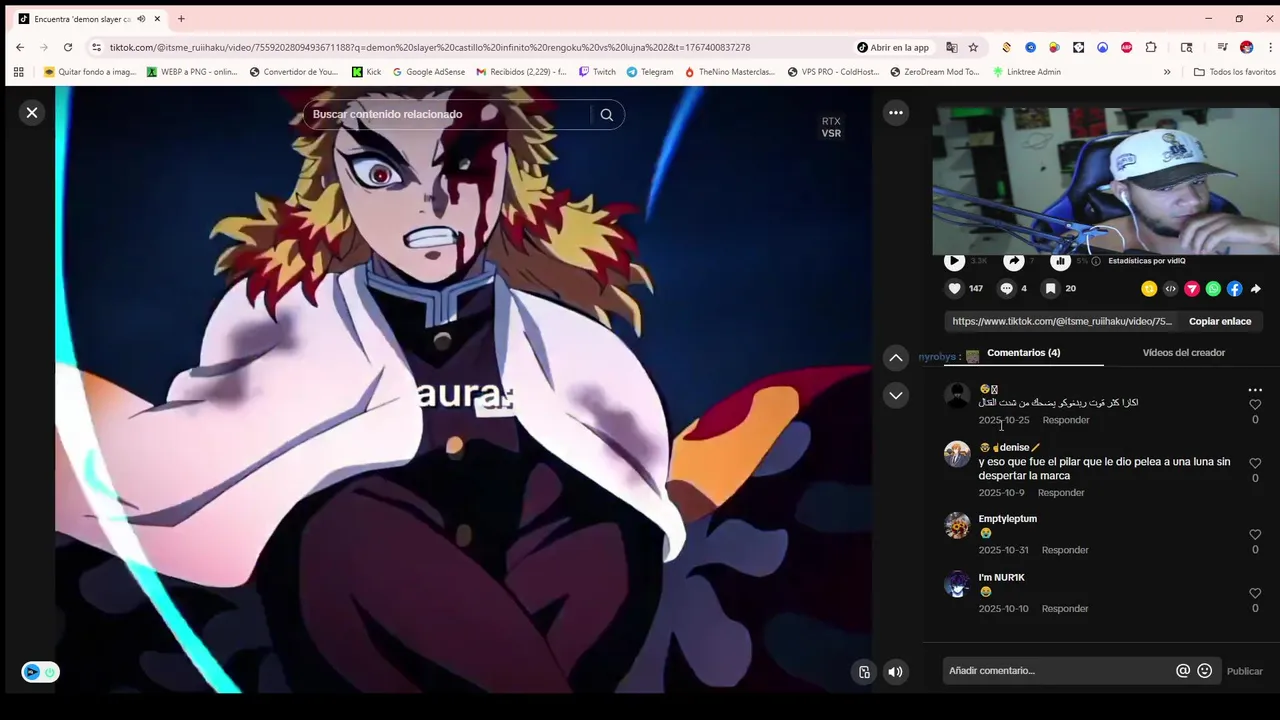This screenshot has height=720, width=1280.
Task: Click the Publicar button
Action: tap(1245, 671)
